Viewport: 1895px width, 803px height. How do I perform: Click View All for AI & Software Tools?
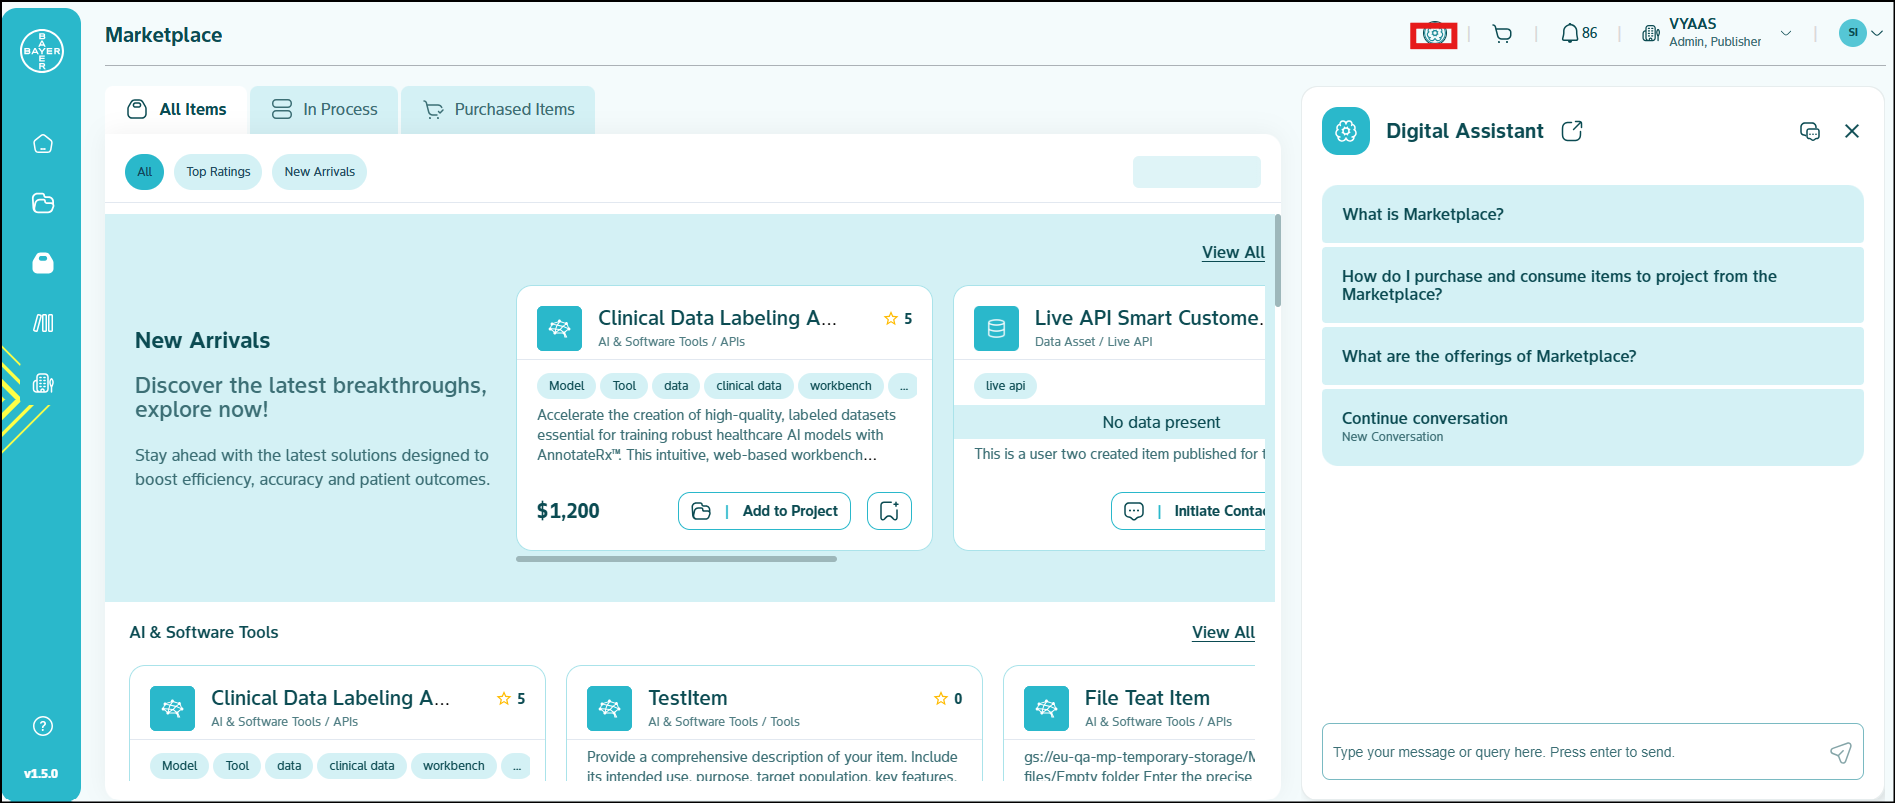pyautogui.click(x=1223, y=632)
